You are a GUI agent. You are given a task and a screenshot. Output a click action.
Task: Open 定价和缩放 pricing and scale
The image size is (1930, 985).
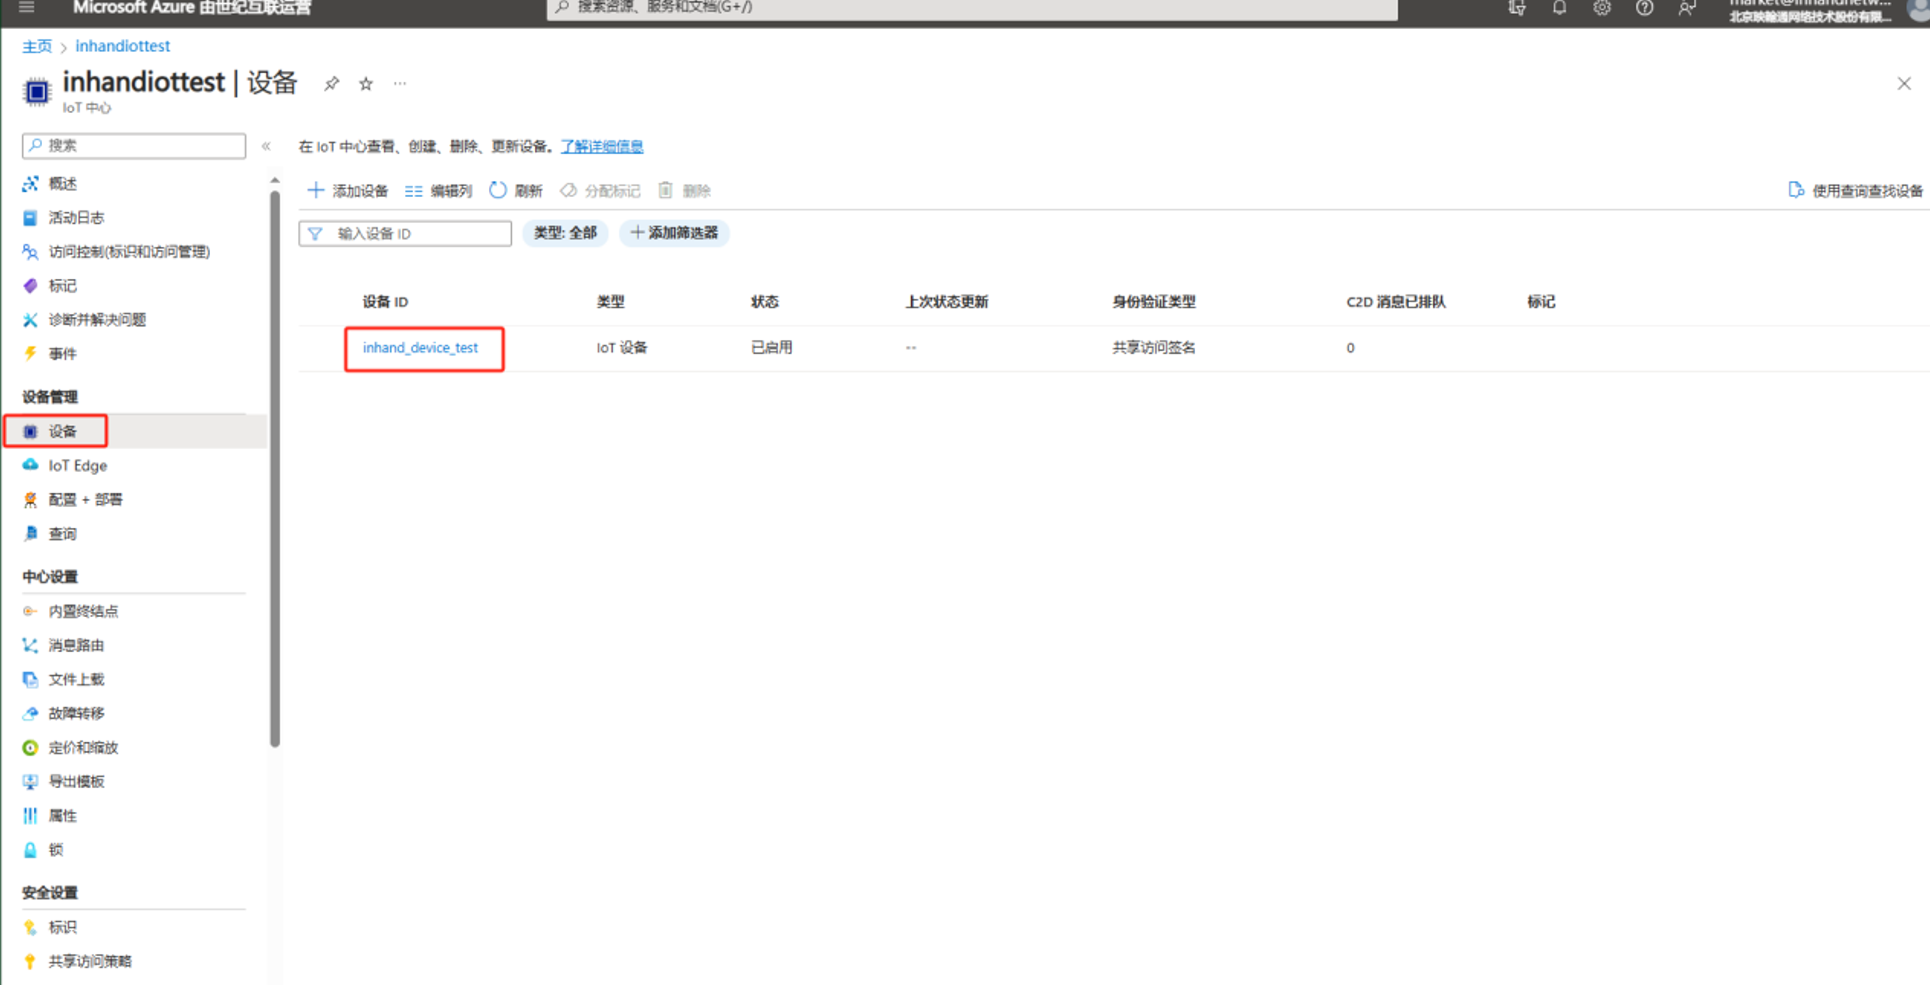(x=83, y=747)
